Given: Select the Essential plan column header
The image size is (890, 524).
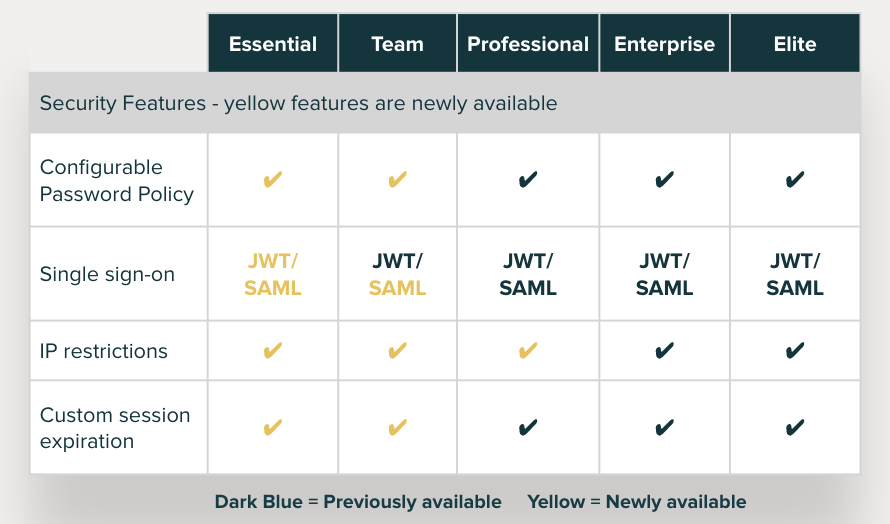Looking at the screenshot, I should pos(273,44).
